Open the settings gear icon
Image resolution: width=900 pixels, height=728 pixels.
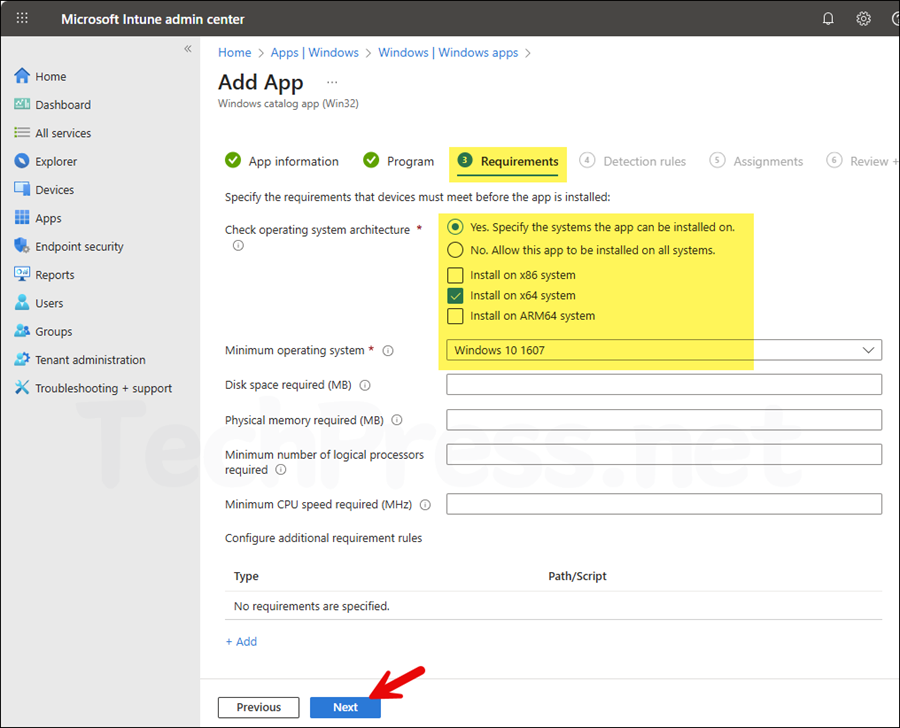(x=863, y=19)
